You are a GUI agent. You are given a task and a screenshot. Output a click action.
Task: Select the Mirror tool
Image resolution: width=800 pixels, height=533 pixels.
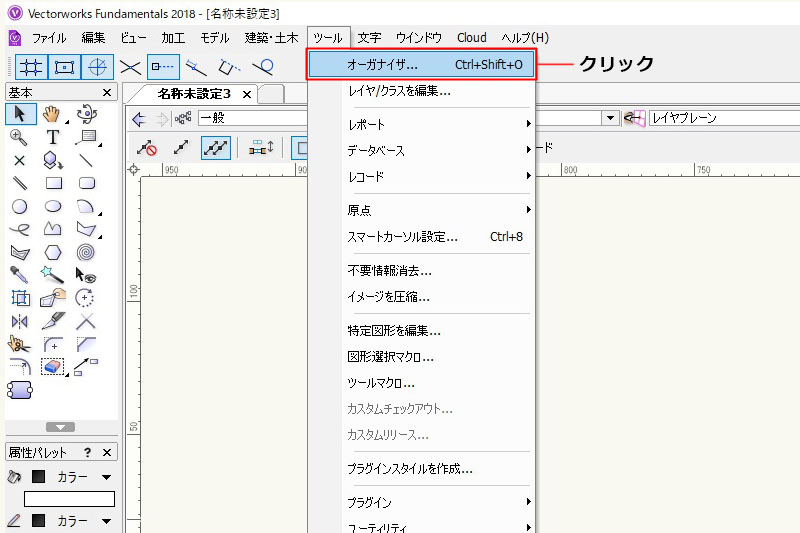click(x=19, y=322)
